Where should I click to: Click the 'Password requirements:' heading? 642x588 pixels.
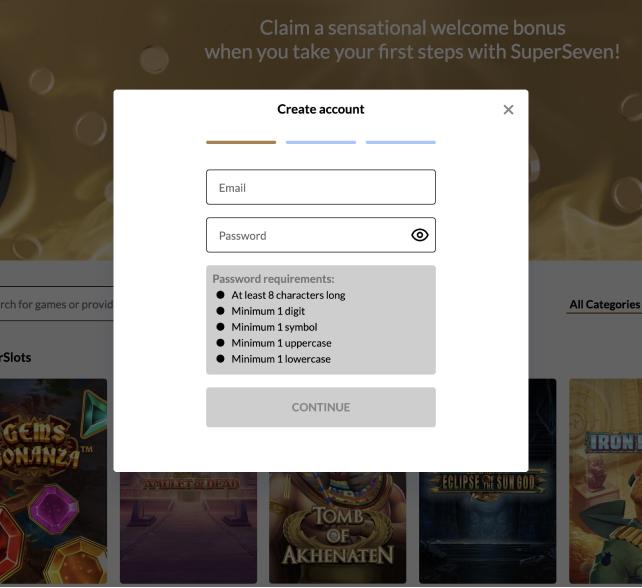pos(273,279)
